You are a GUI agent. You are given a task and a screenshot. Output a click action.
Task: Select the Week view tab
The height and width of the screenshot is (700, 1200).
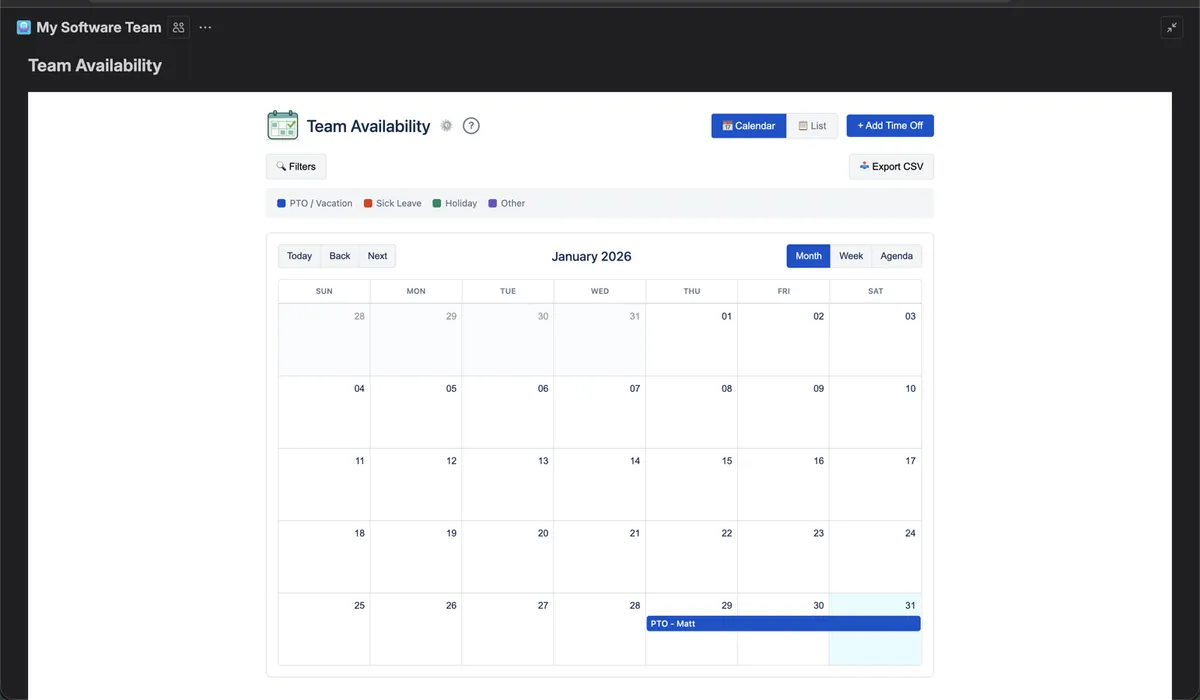(x=851, y=256)
